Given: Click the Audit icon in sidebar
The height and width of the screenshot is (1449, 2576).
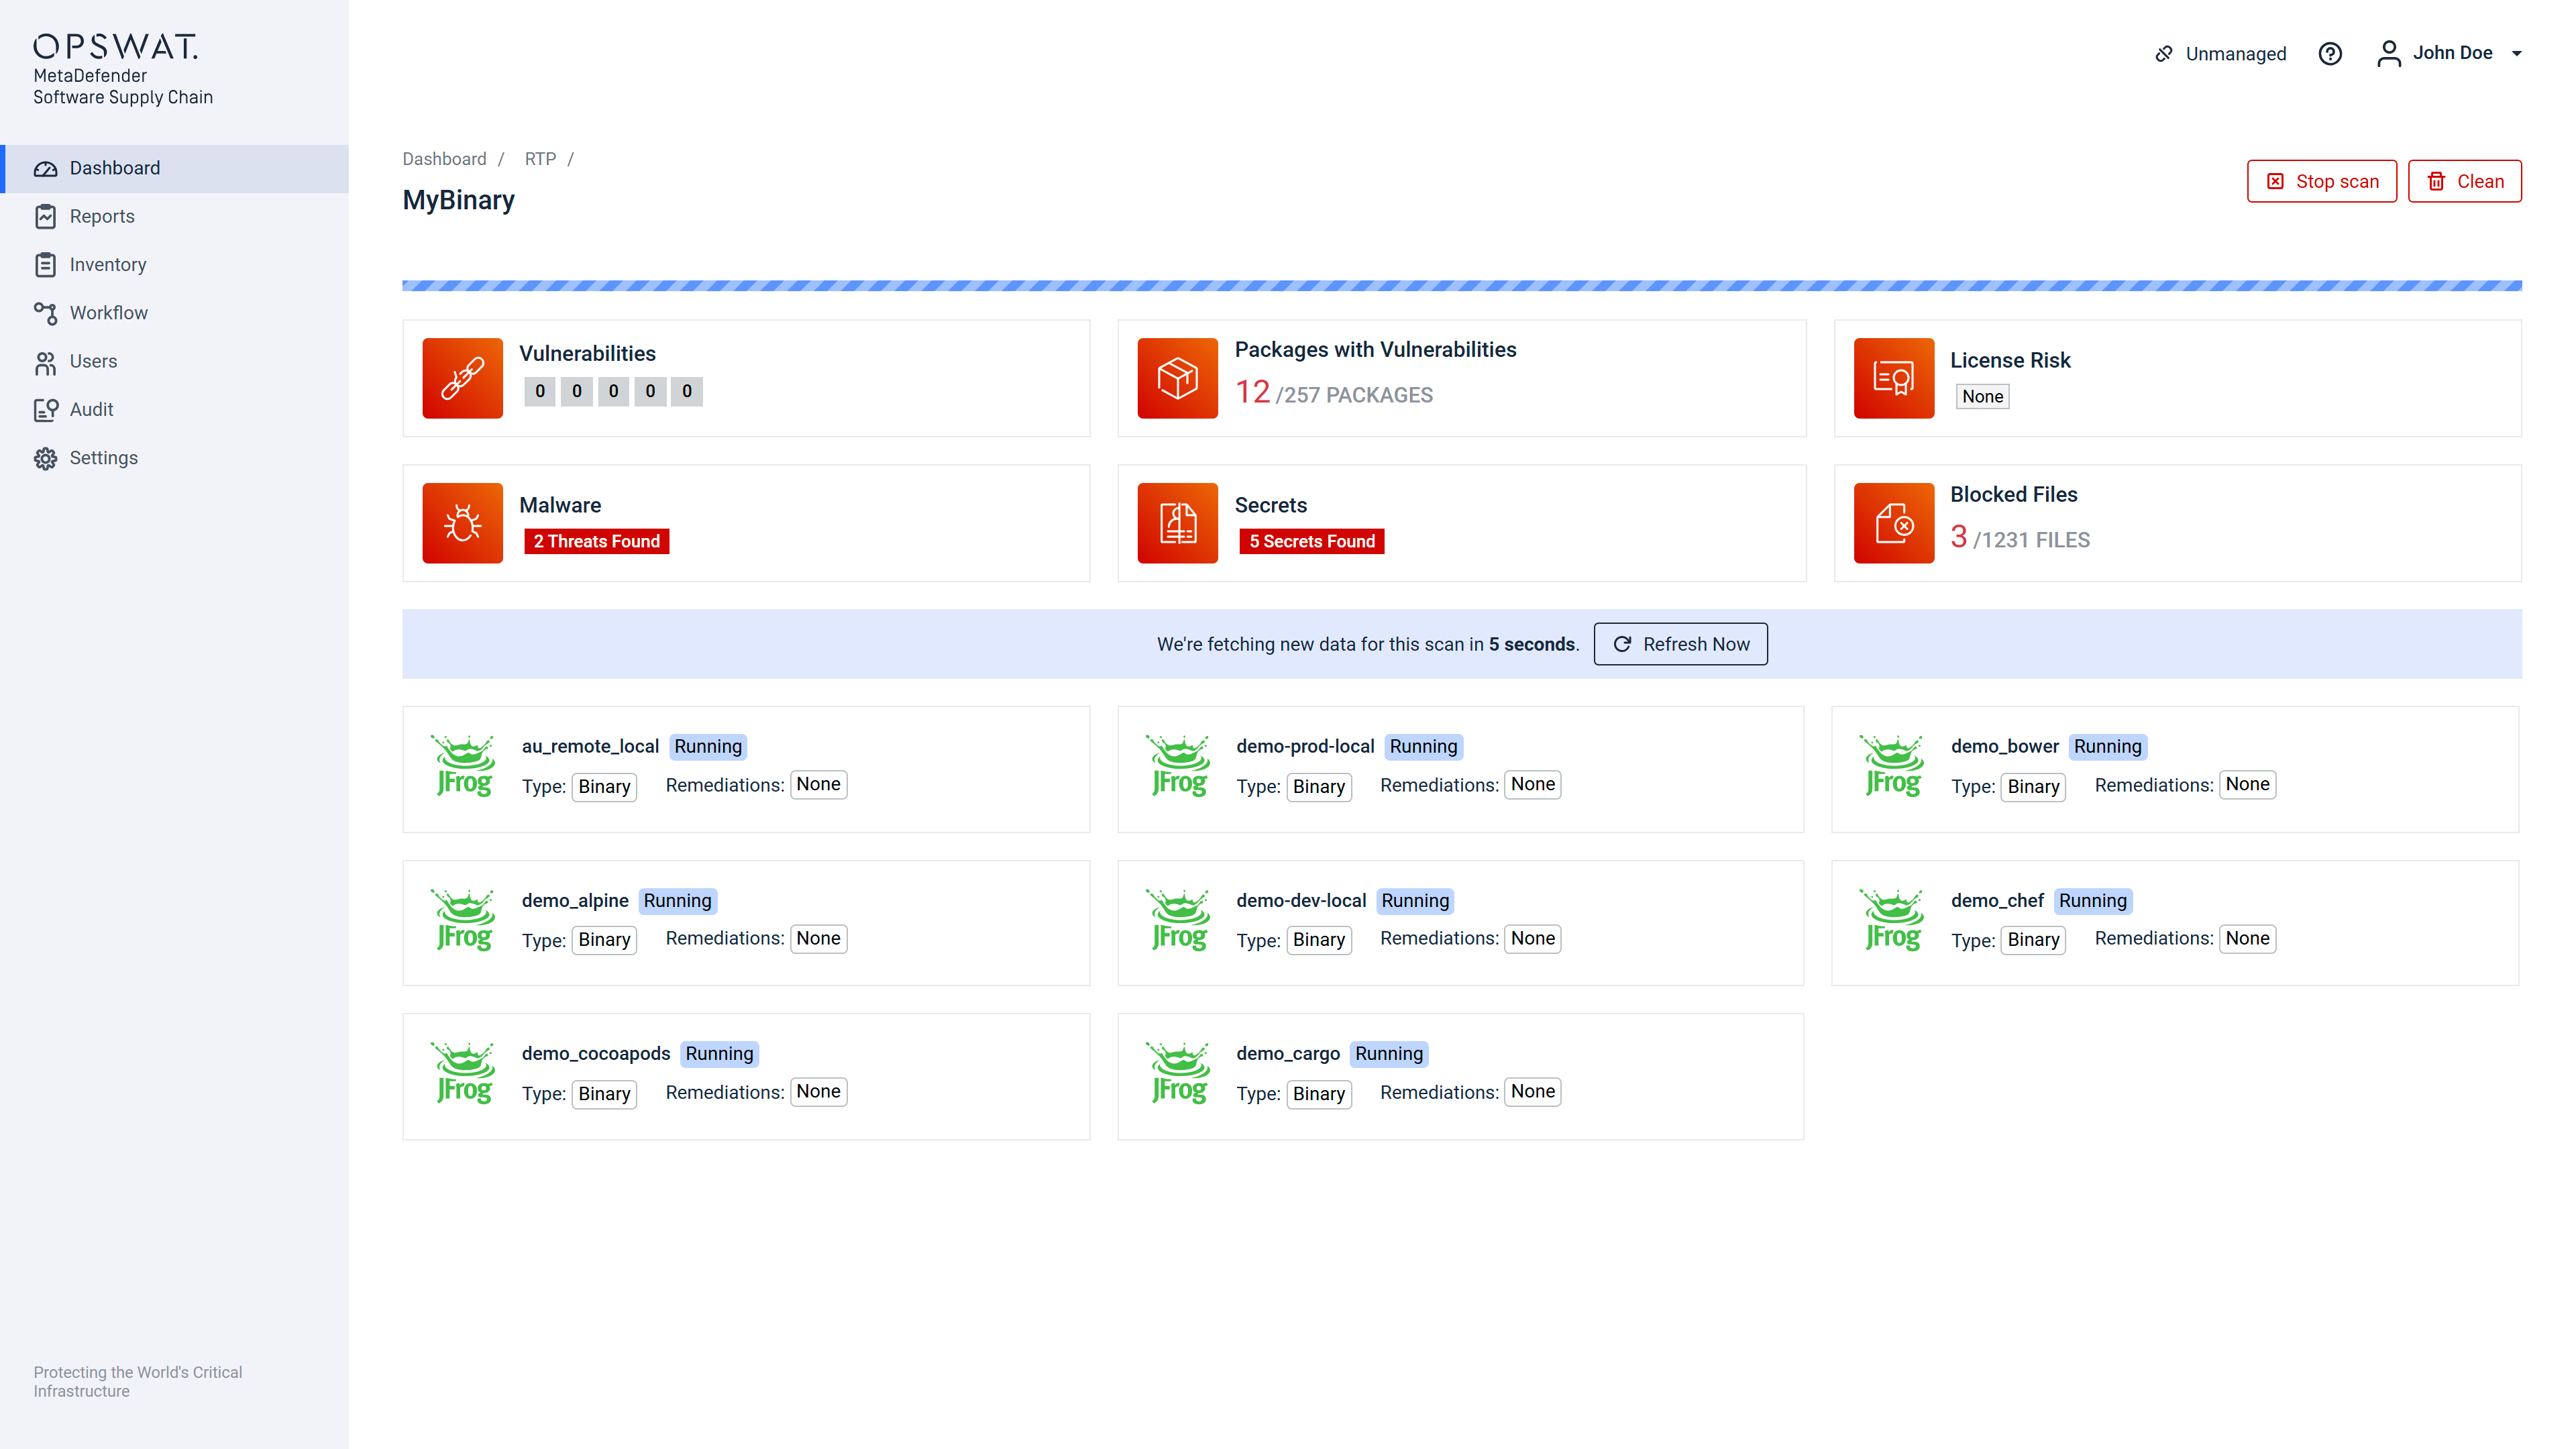Looking at the screenshot, I should (46, 410).
